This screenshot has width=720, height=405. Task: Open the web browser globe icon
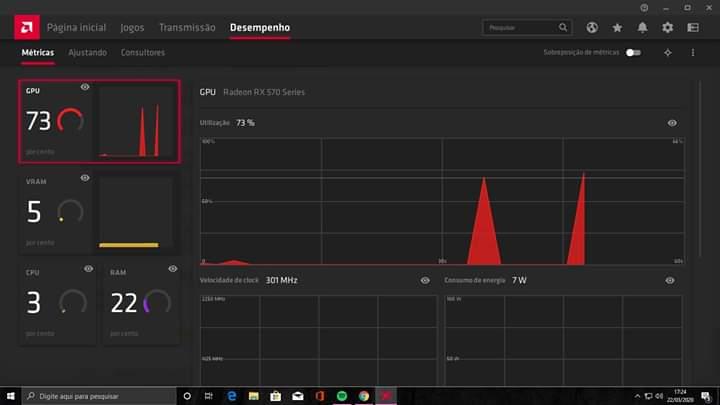point(592,28)
